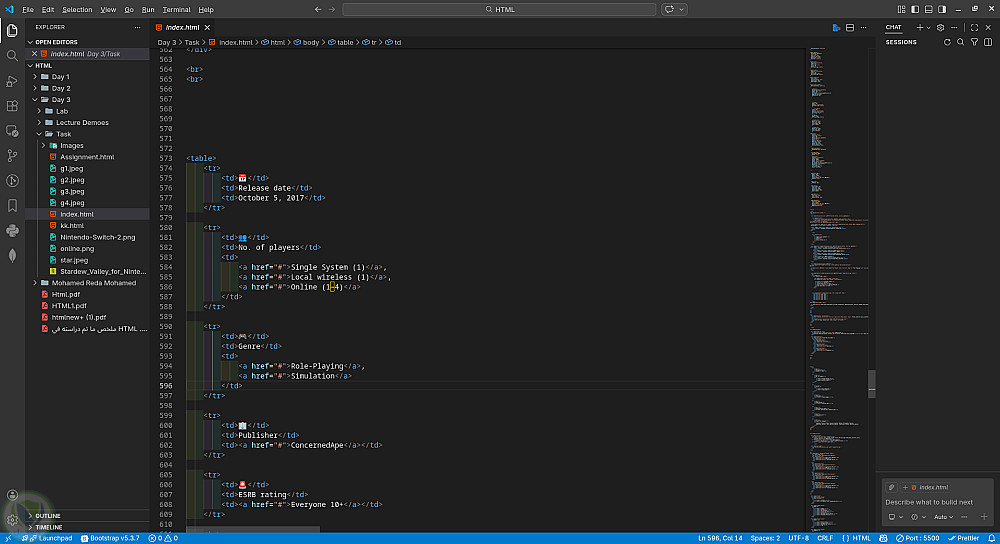The width and height of the screenshot is (1000, 544).
Task: Expand the Day 1 folder
Action: click(60, 76)
